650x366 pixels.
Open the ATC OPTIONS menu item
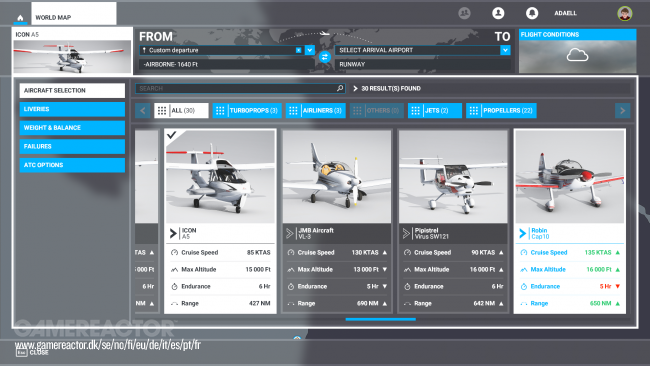pyautogui.click(x=72, y=165)
